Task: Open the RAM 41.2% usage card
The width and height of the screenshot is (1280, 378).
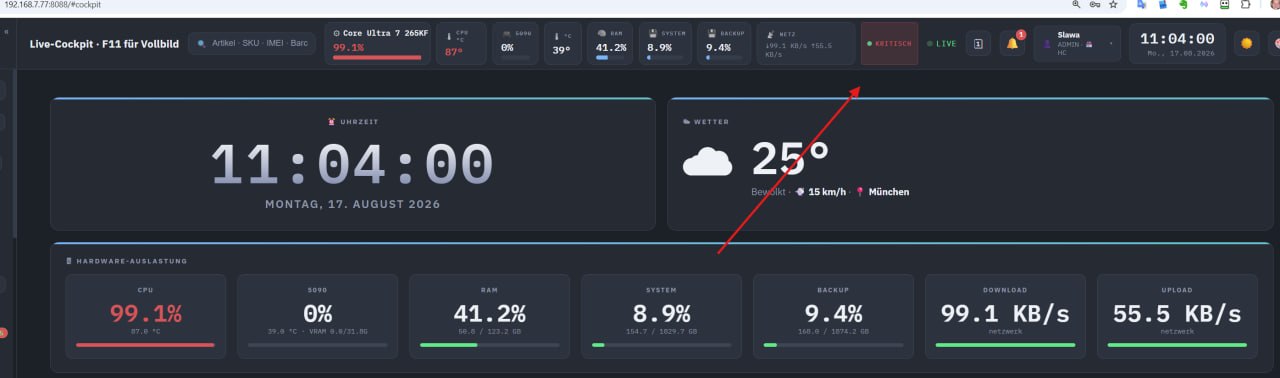Action: click(489, 316)
